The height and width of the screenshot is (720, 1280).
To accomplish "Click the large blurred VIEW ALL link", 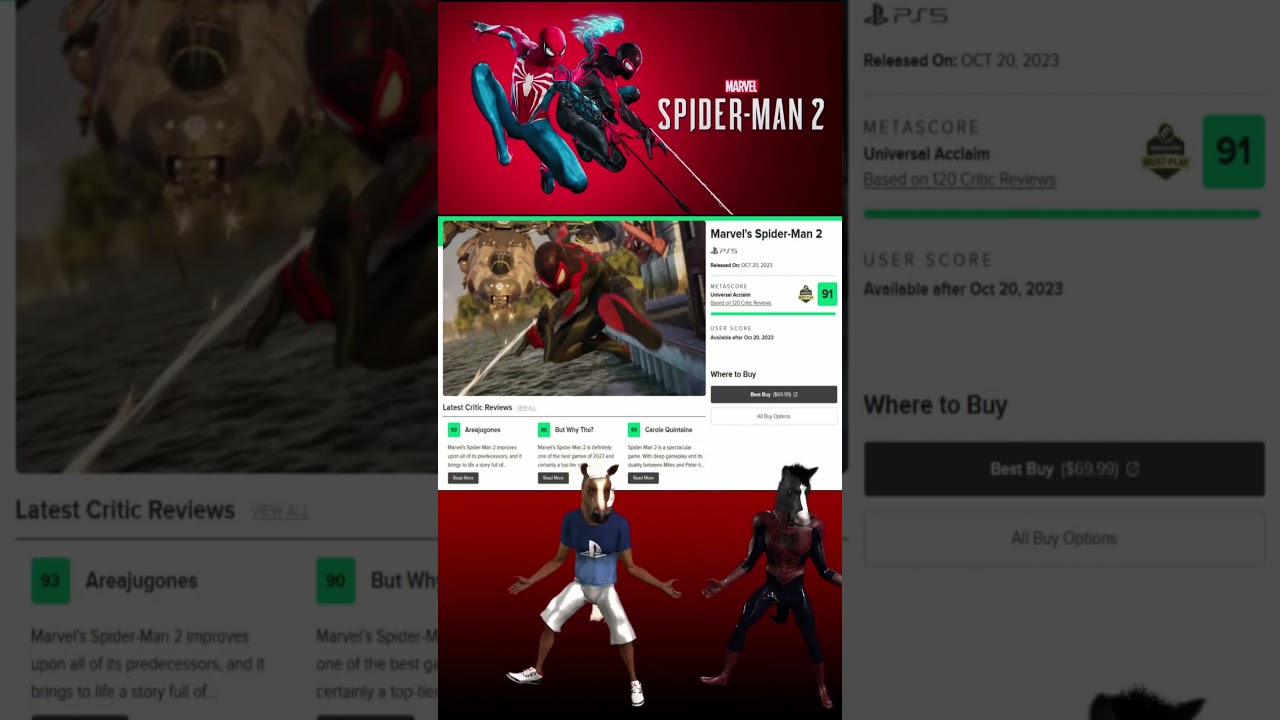I will tap(280, 512).
